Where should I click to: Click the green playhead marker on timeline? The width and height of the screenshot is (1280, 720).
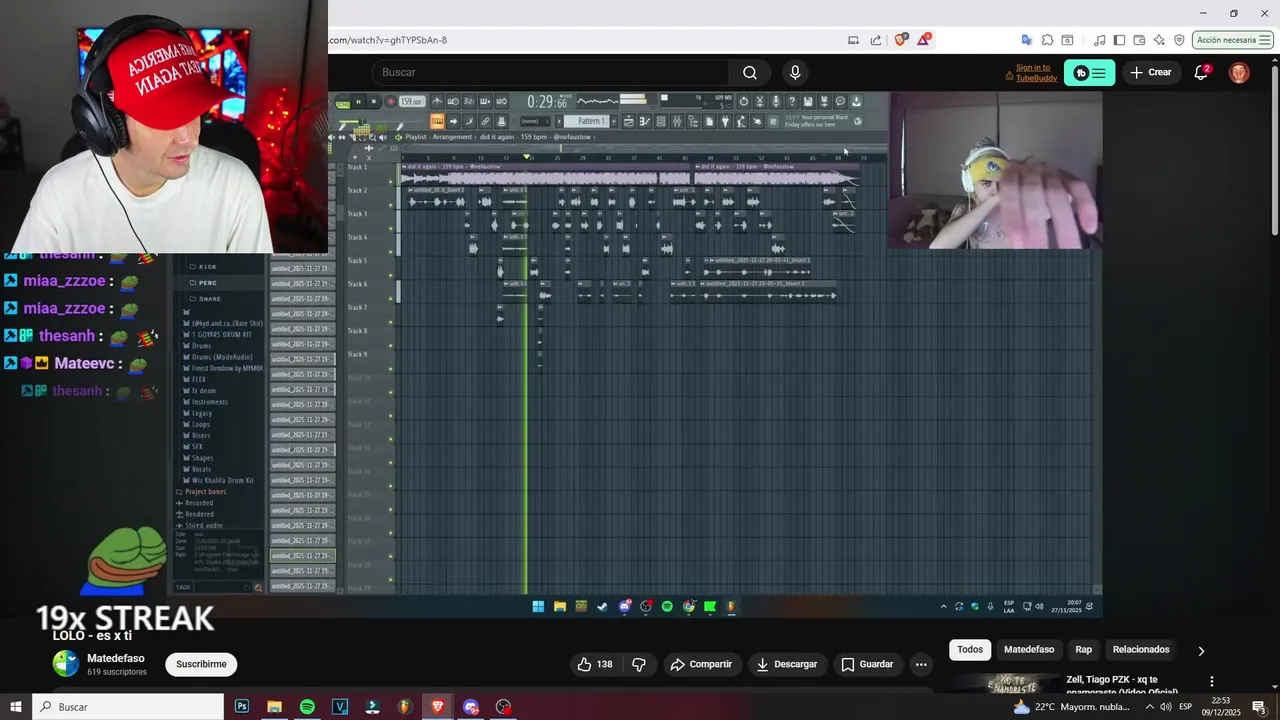tap(527, 157)
